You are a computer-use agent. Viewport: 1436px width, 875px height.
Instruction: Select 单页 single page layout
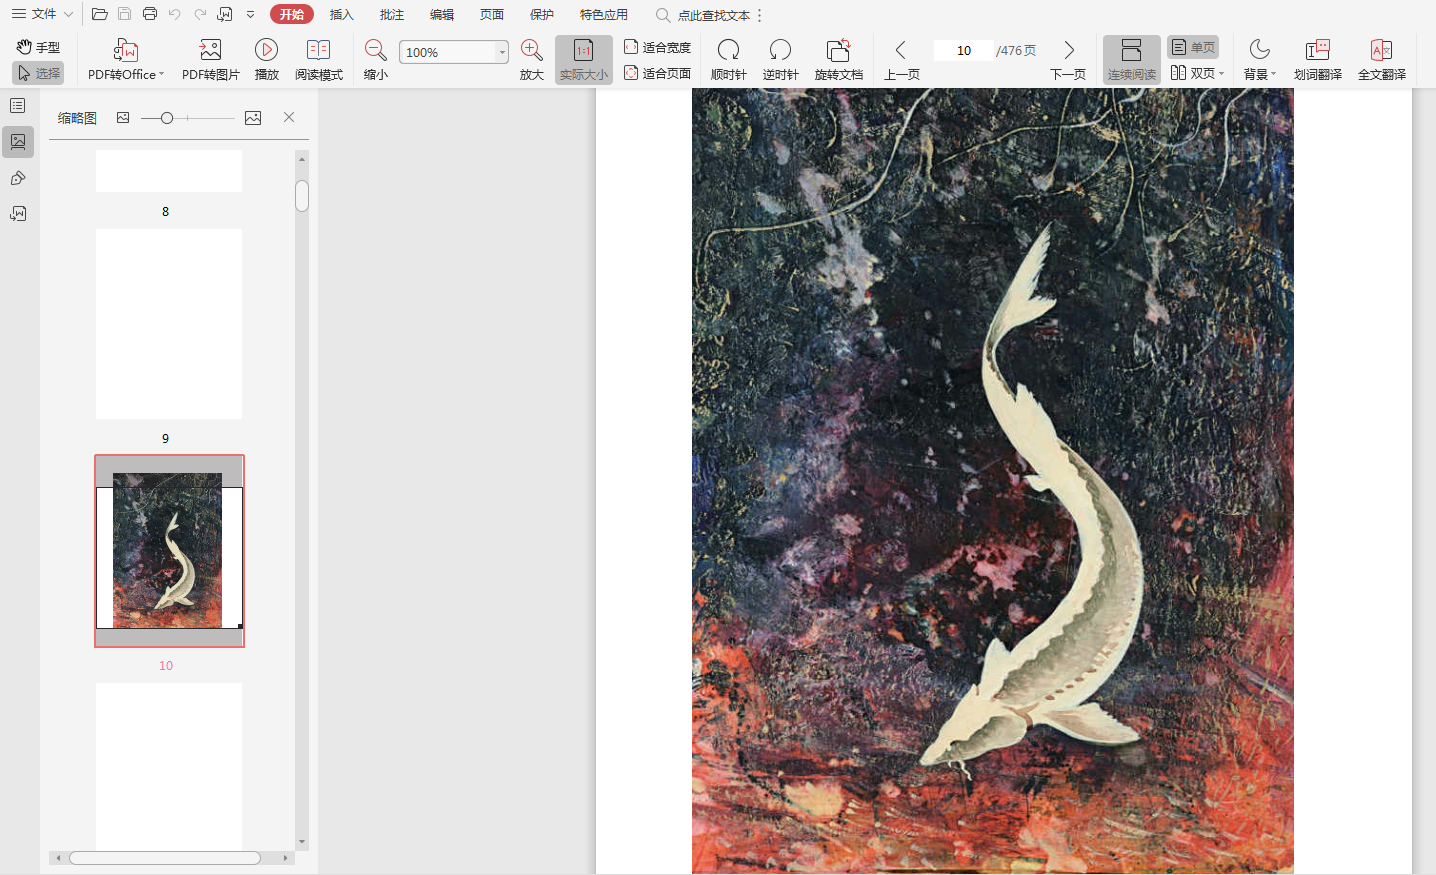point(1193,47)
